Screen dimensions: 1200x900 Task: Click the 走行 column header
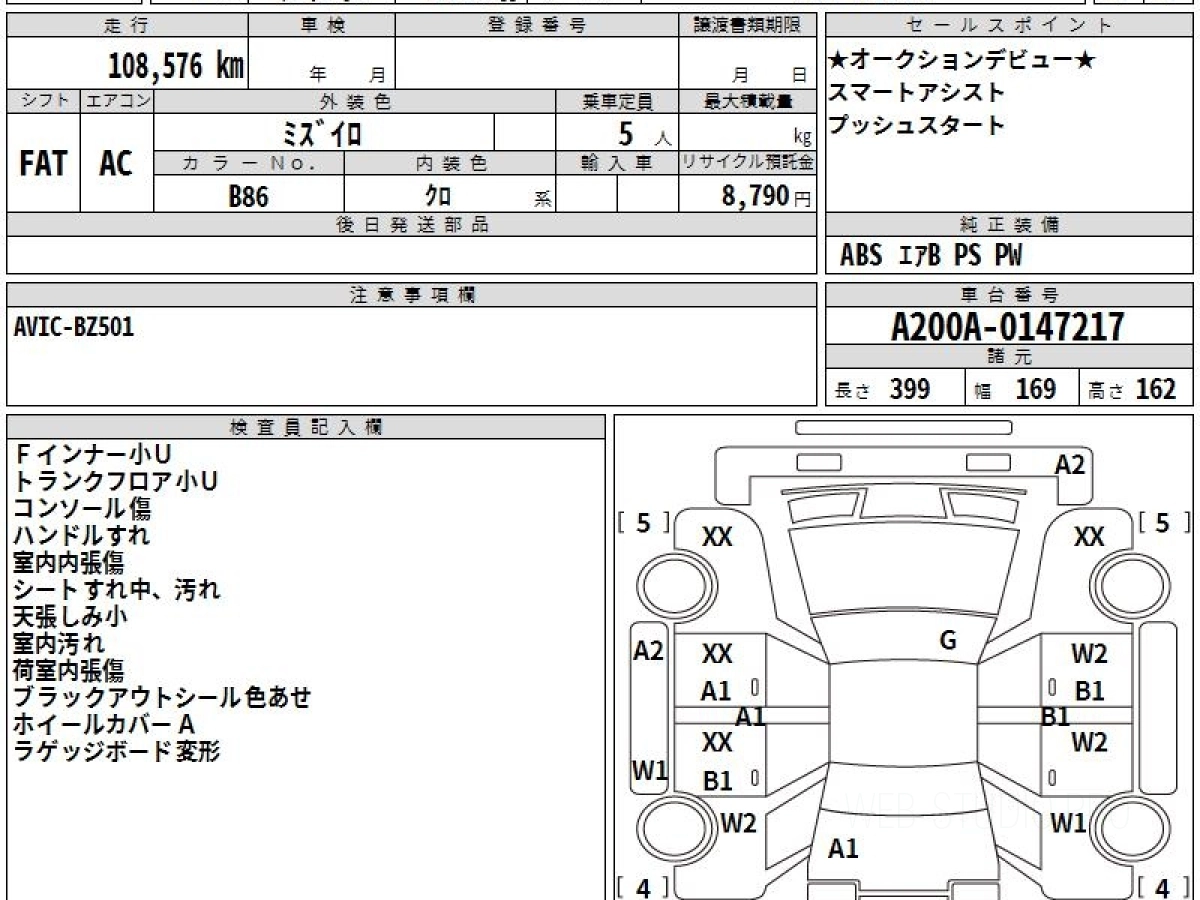click(126, 27)
